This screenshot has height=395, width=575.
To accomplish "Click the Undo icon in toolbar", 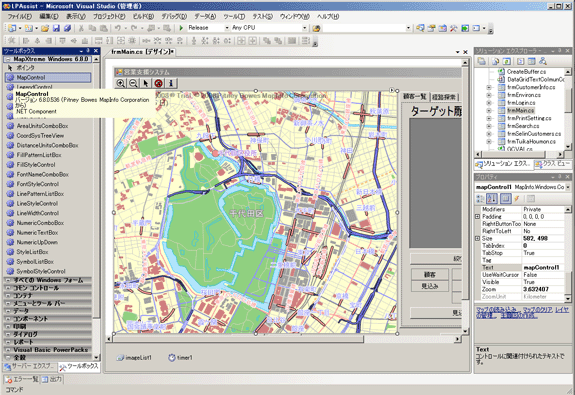I will coord(118,28).
